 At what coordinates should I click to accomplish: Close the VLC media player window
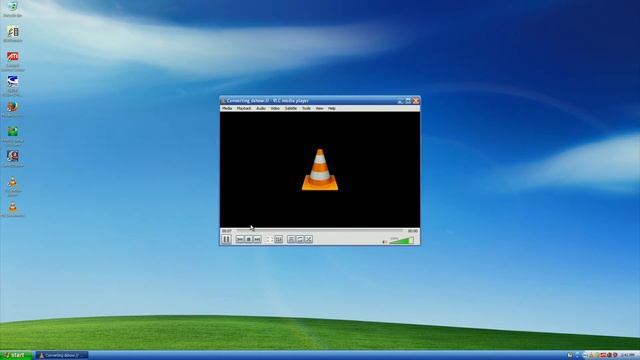(416, 101)
